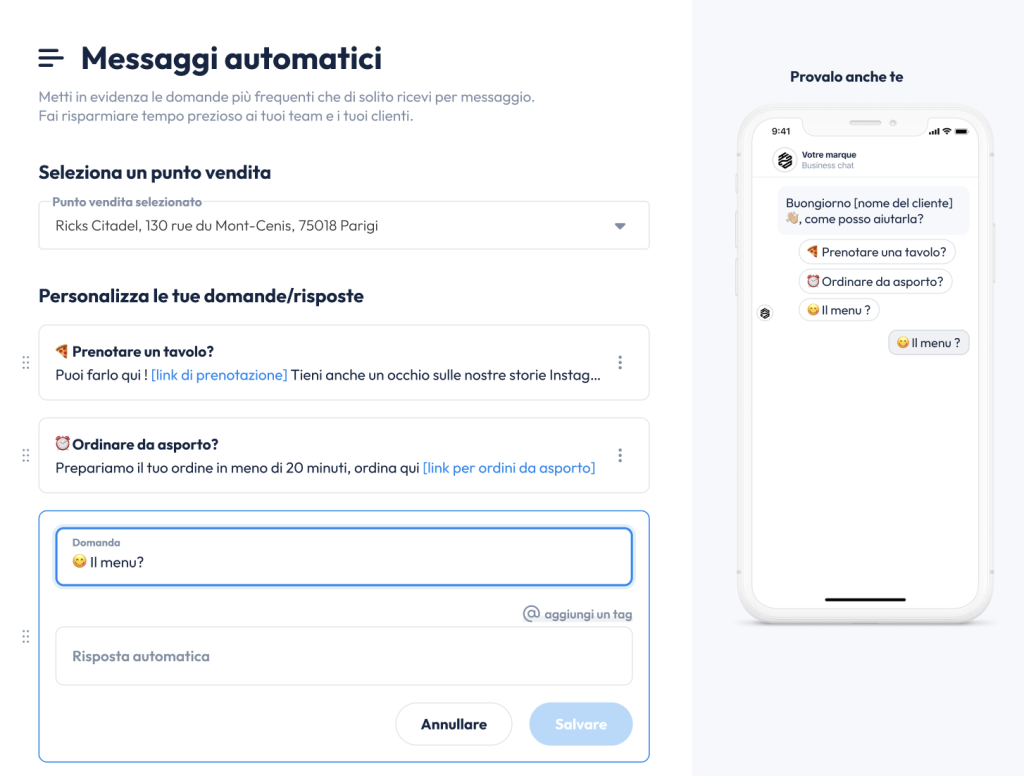Open the Ricks Citadel store selection box
The height and width of the screenshot is (776, 1024).
coord(344,225)
